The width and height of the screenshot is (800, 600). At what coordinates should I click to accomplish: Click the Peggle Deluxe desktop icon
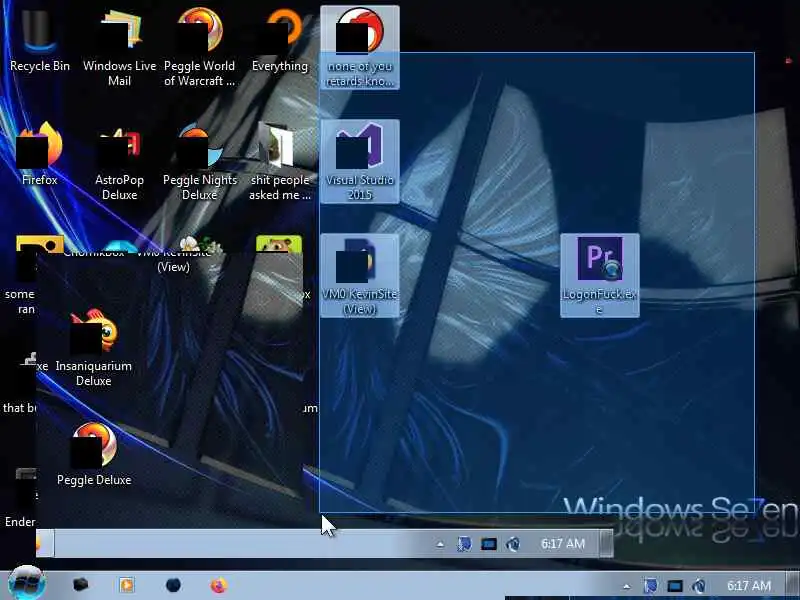[94, 454]
